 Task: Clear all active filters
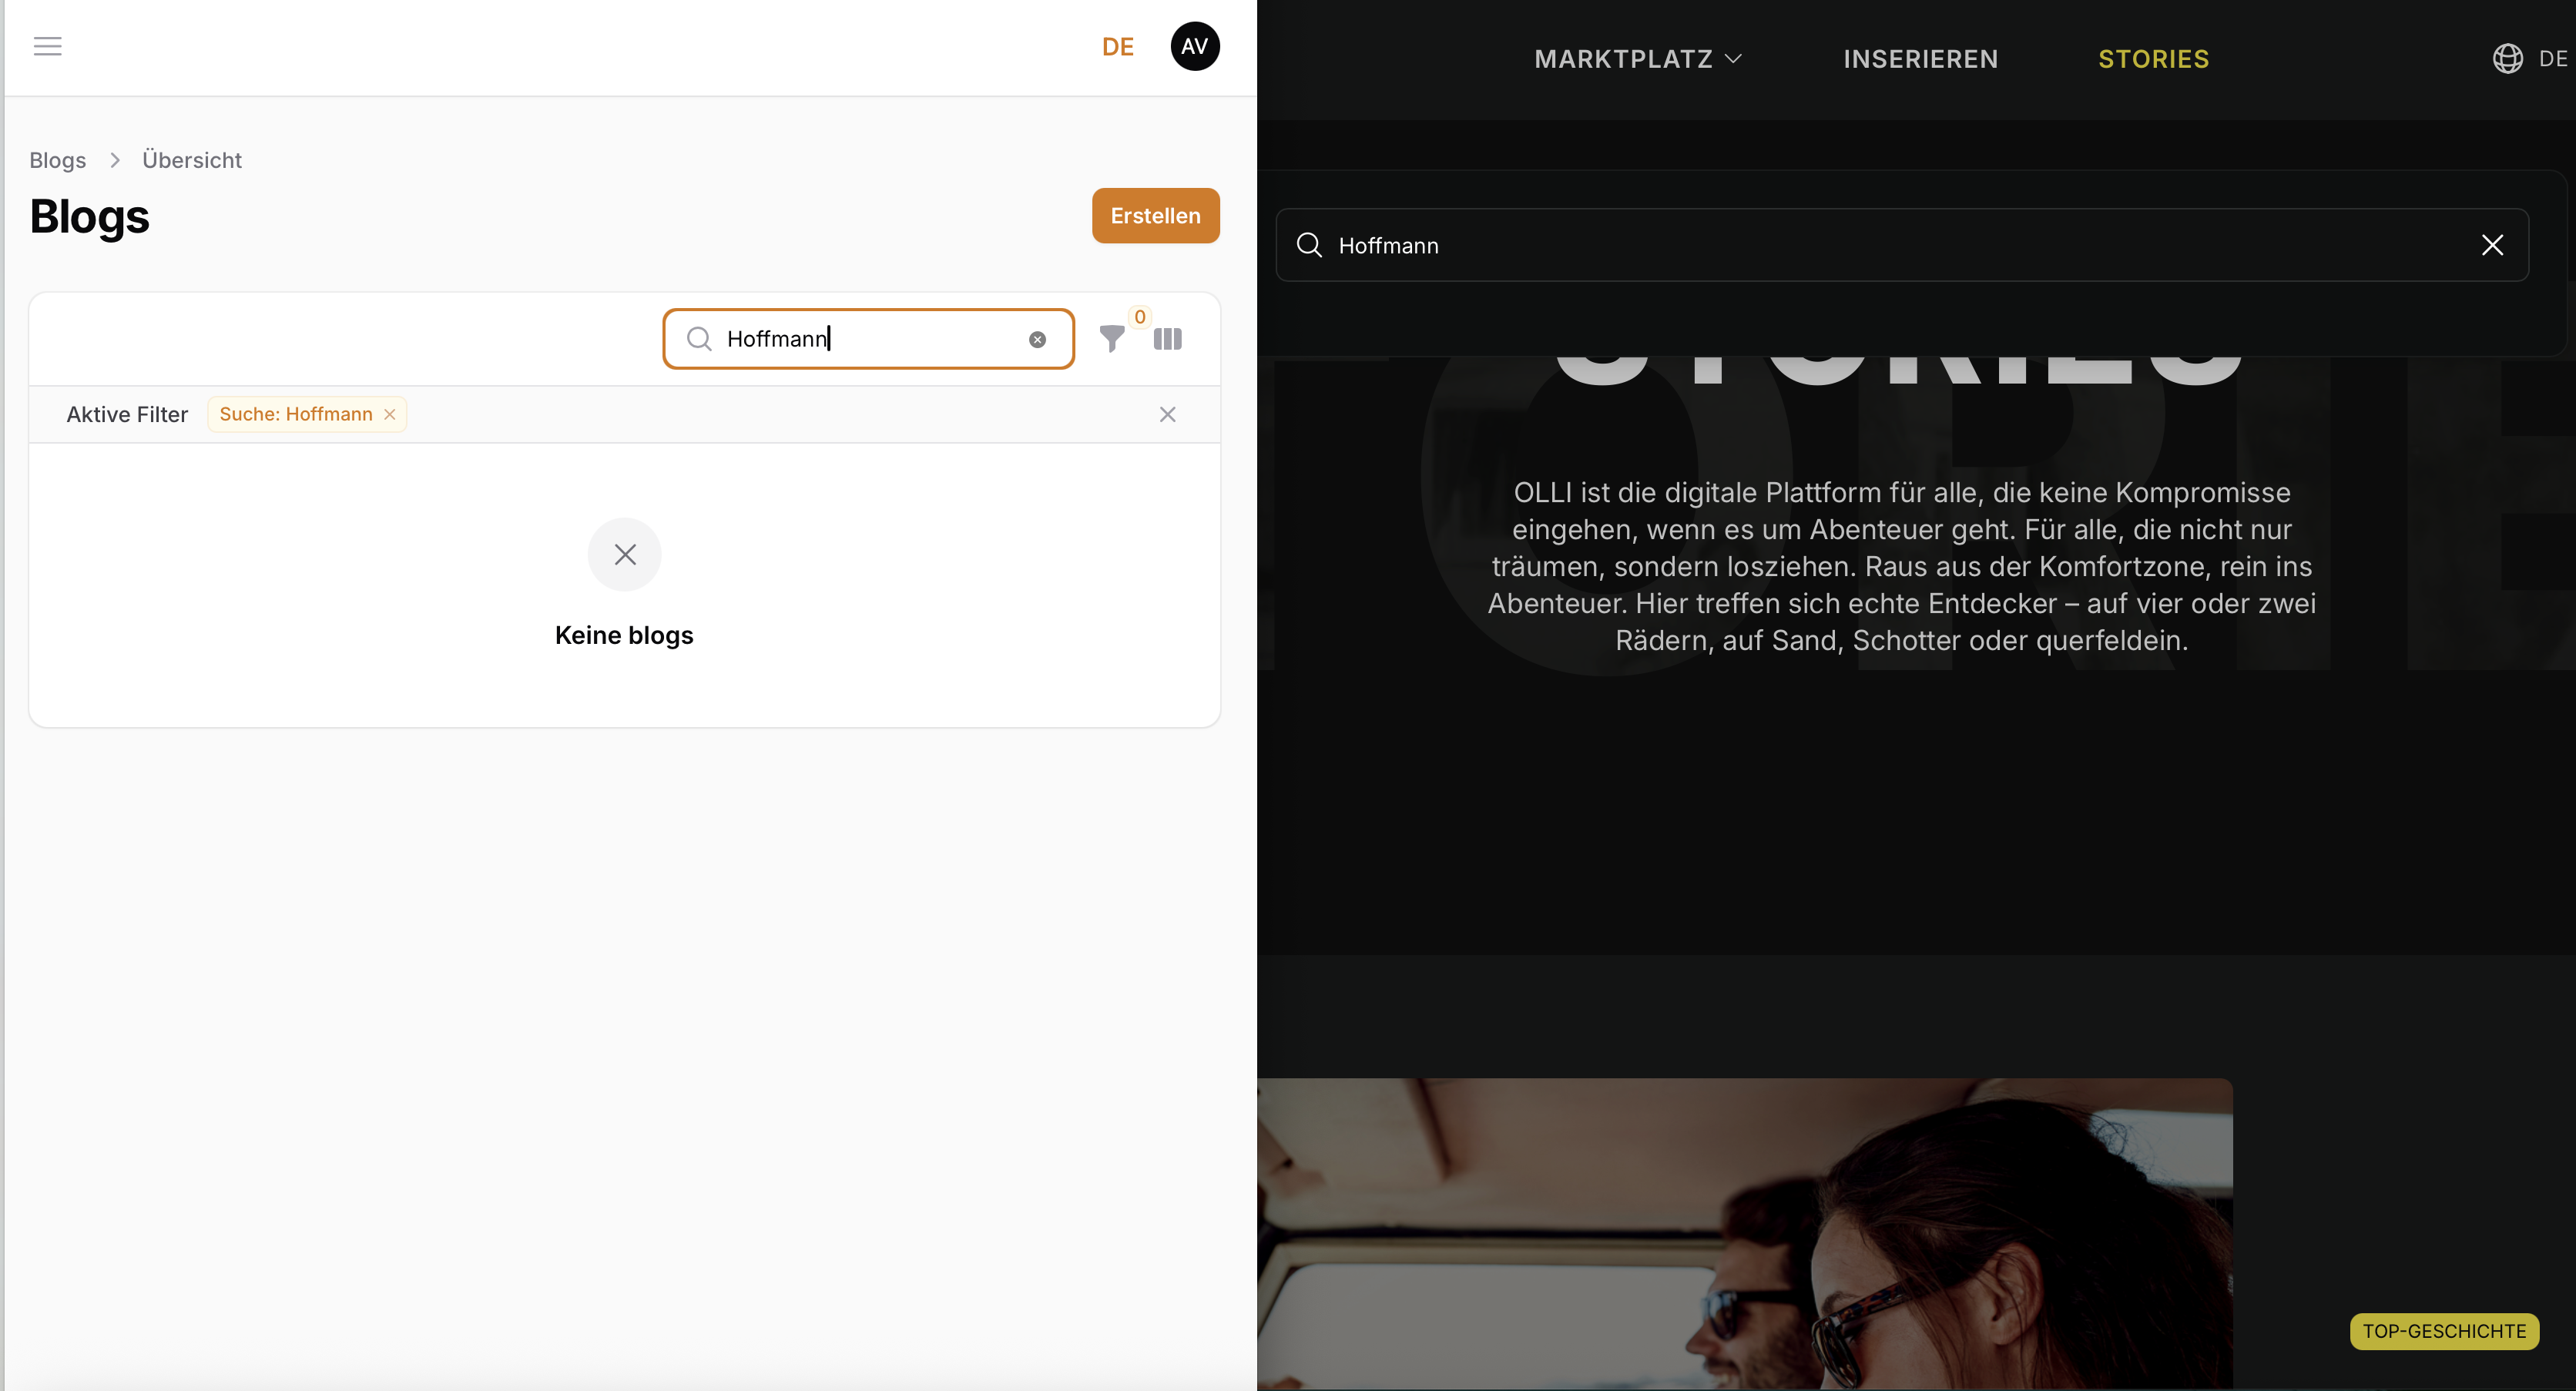pos(1167,414)
